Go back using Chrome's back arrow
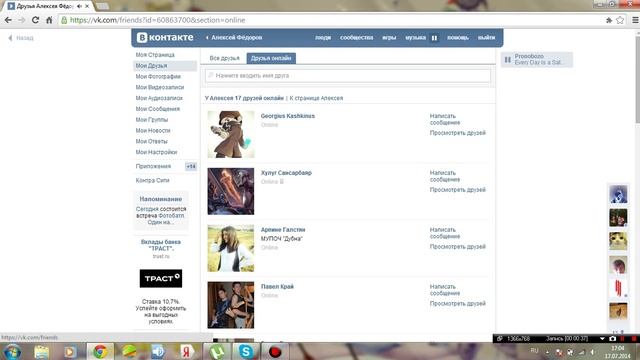 point(8,20)
